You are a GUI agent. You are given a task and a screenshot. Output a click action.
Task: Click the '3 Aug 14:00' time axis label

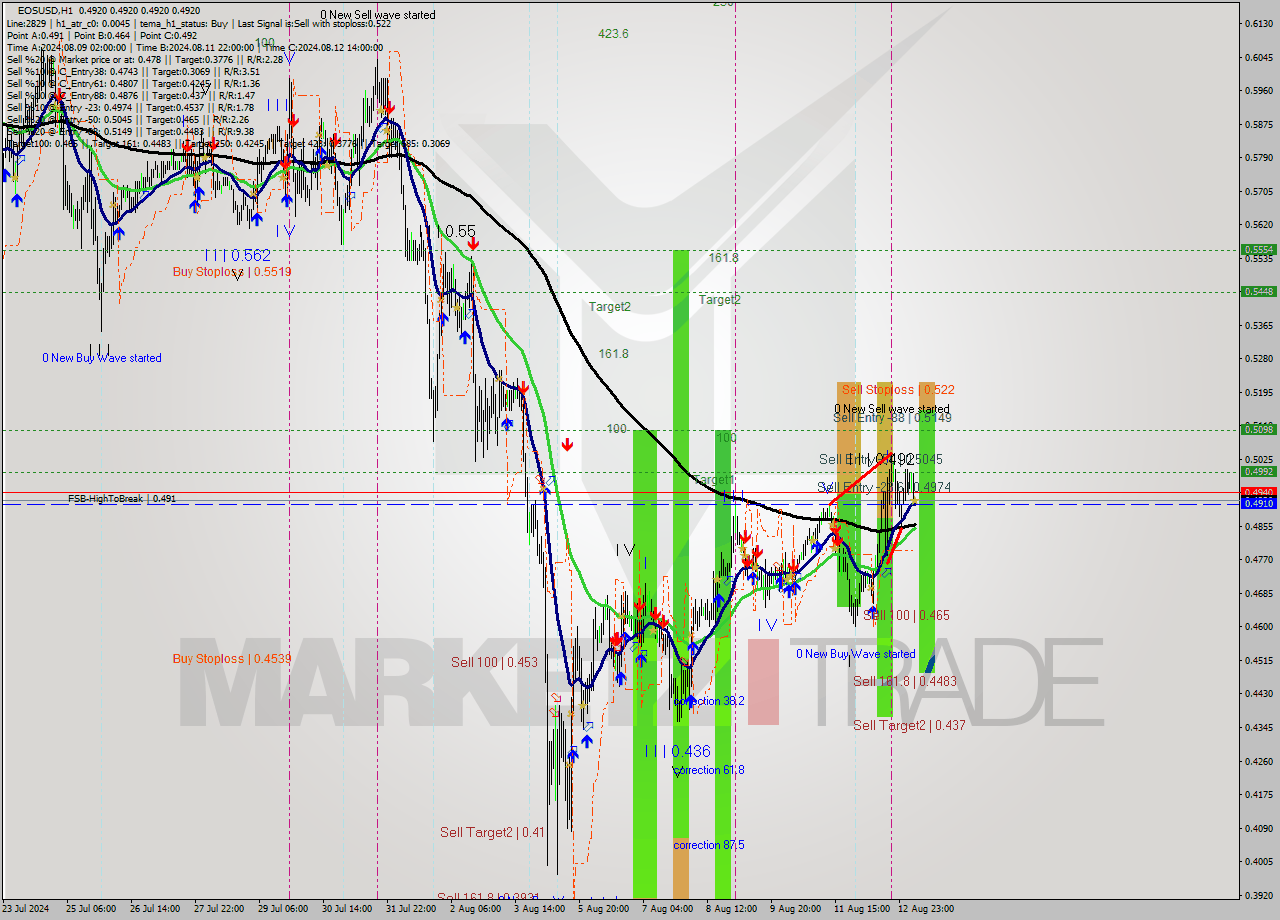[x=538, y=909]
